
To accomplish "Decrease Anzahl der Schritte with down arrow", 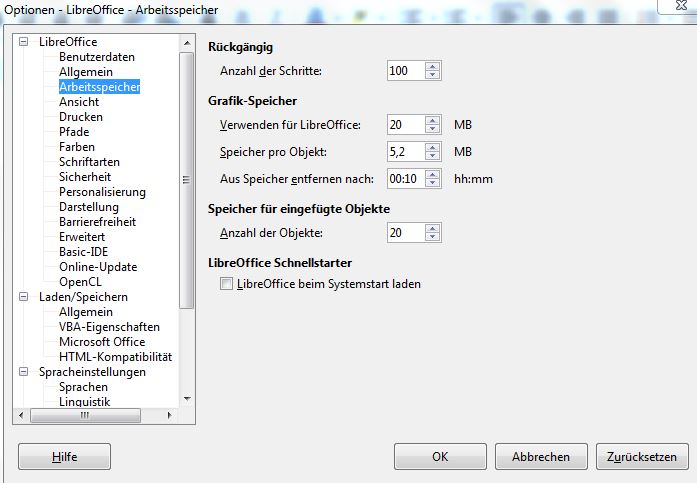I will tap(433, 75).
